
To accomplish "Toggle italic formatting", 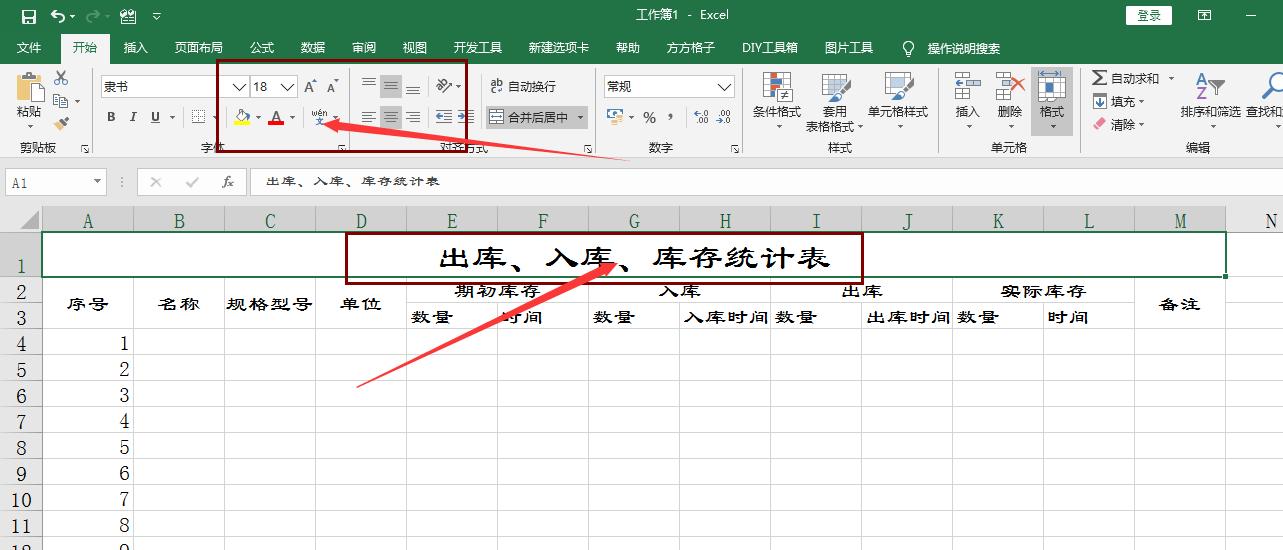I will pos(133,117).
